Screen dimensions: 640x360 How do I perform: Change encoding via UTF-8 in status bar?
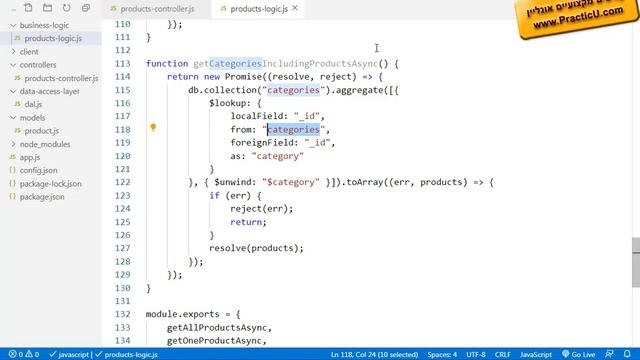point(476,354)
